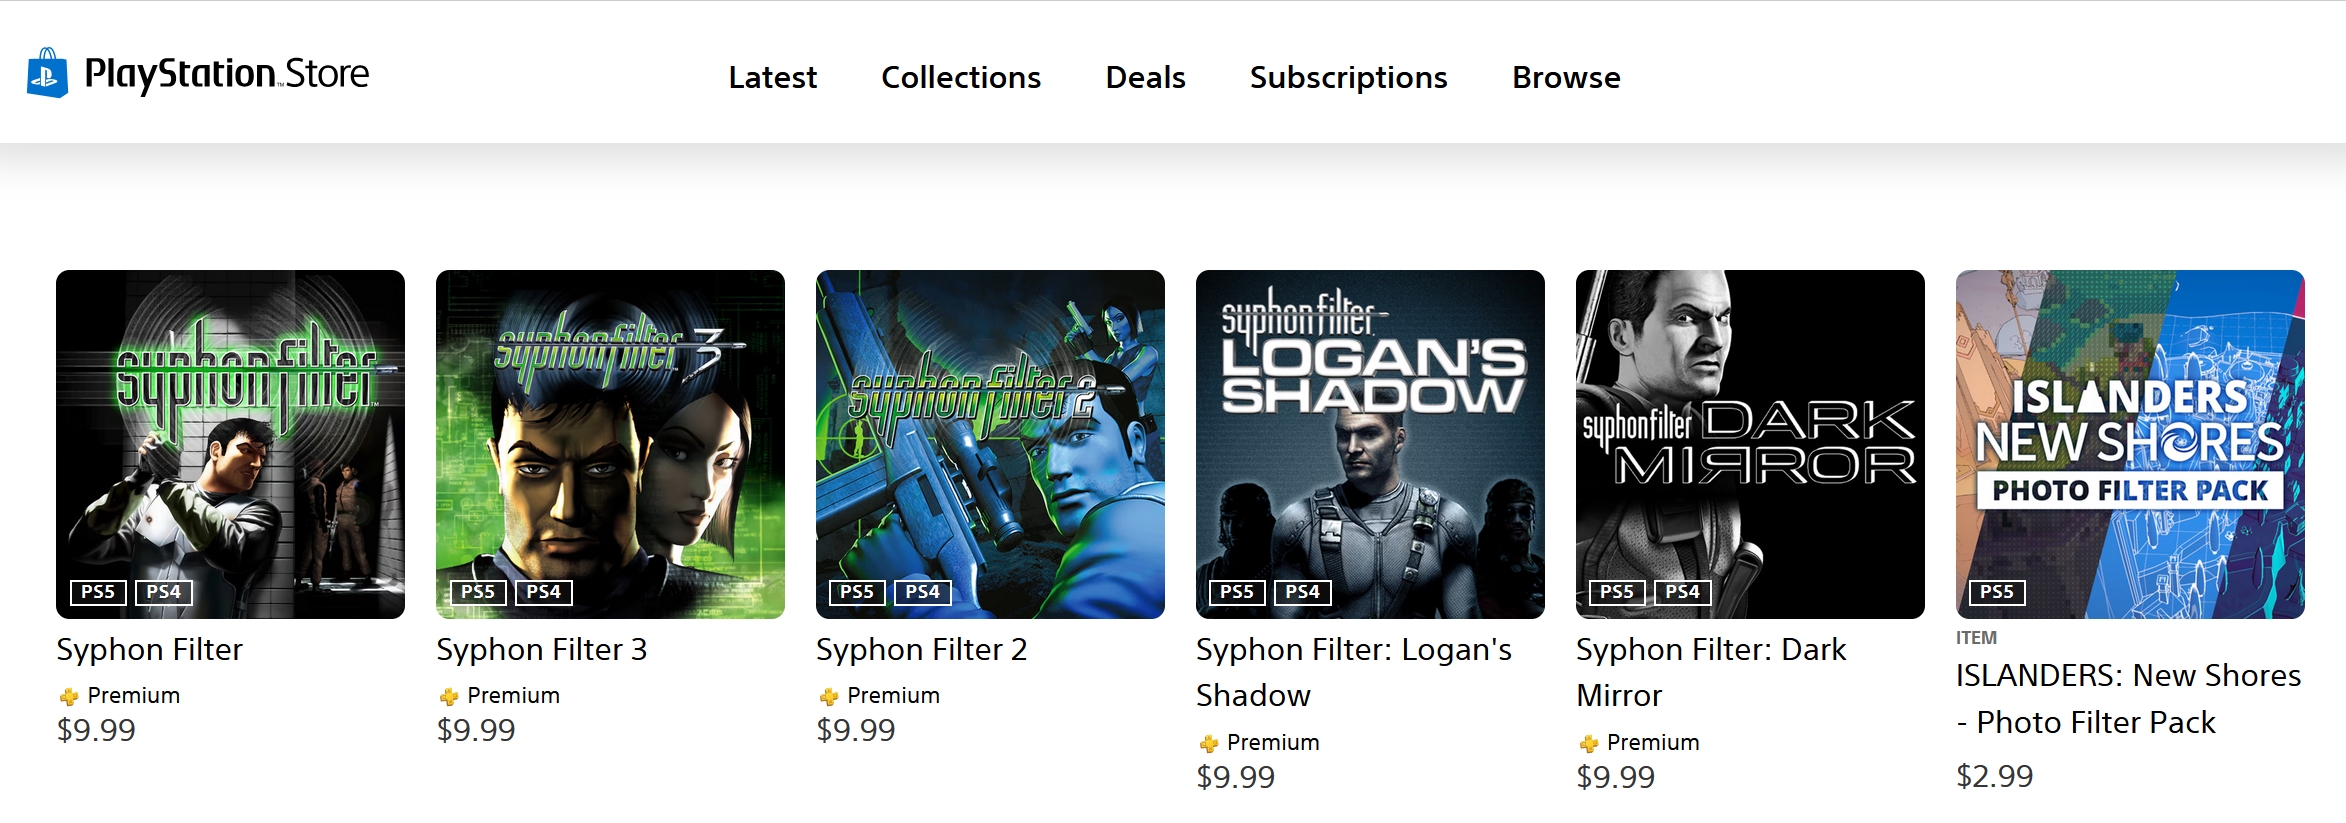Click the PS Plus icon under Syphon Filter 3
The width and height of the screenshot is (2346, 823).
pos(449,696)
